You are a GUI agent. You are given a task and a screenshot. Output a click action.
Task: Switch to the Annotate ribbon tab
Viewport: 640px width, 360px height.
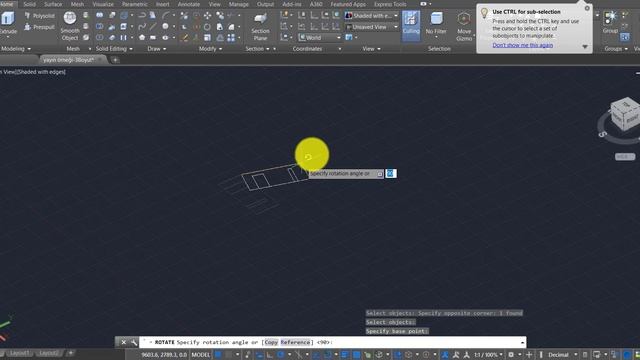click(x=189, y=4)
